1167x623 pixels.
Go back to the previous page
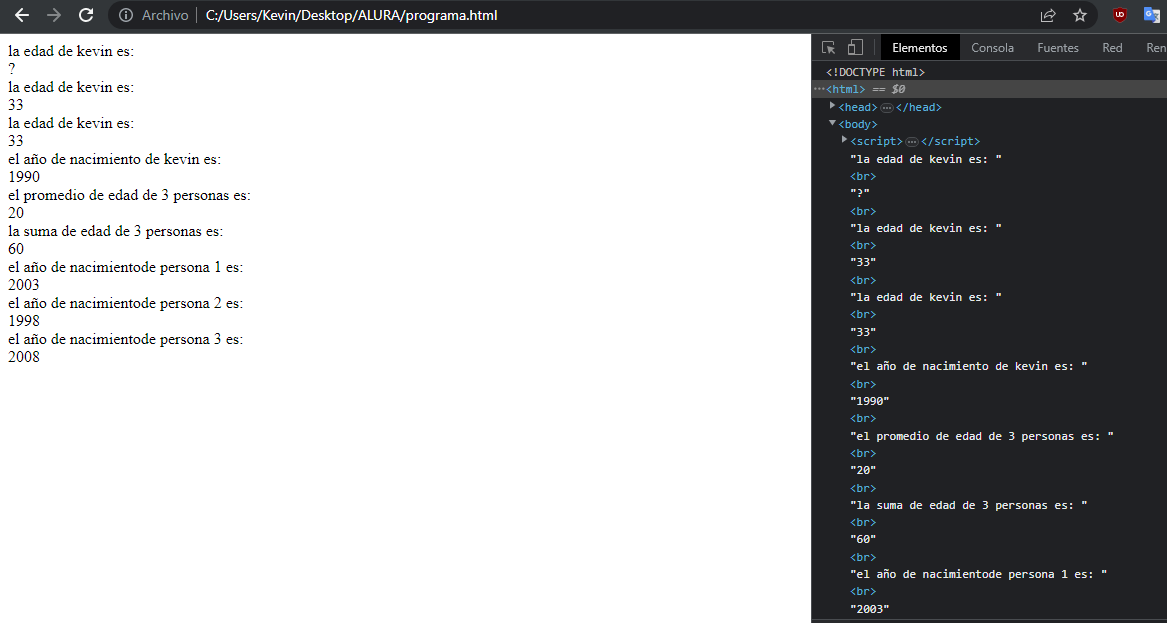(x=22, y=15)
